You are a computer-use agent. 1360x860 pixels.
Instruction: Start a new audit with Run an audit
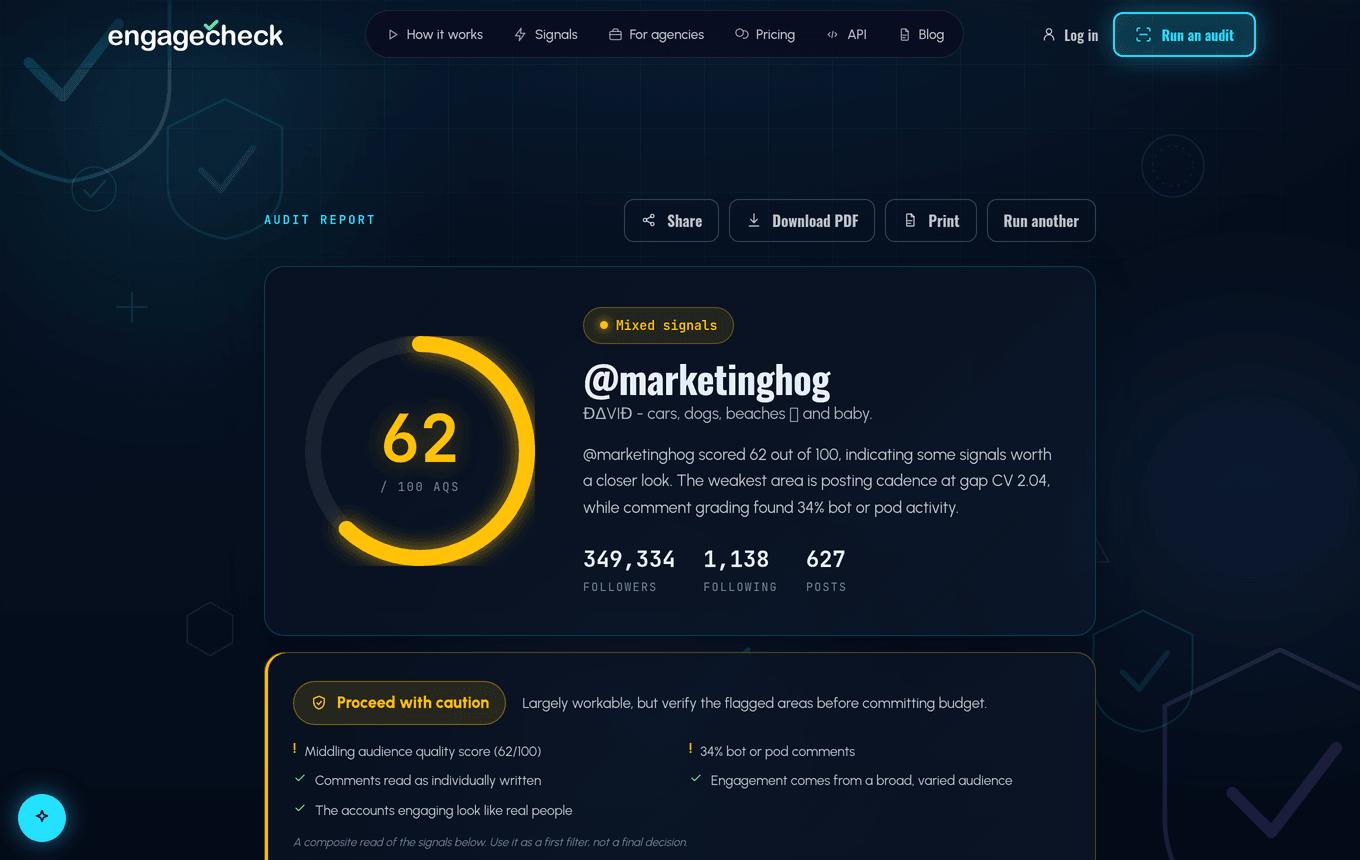[1184, 35]
